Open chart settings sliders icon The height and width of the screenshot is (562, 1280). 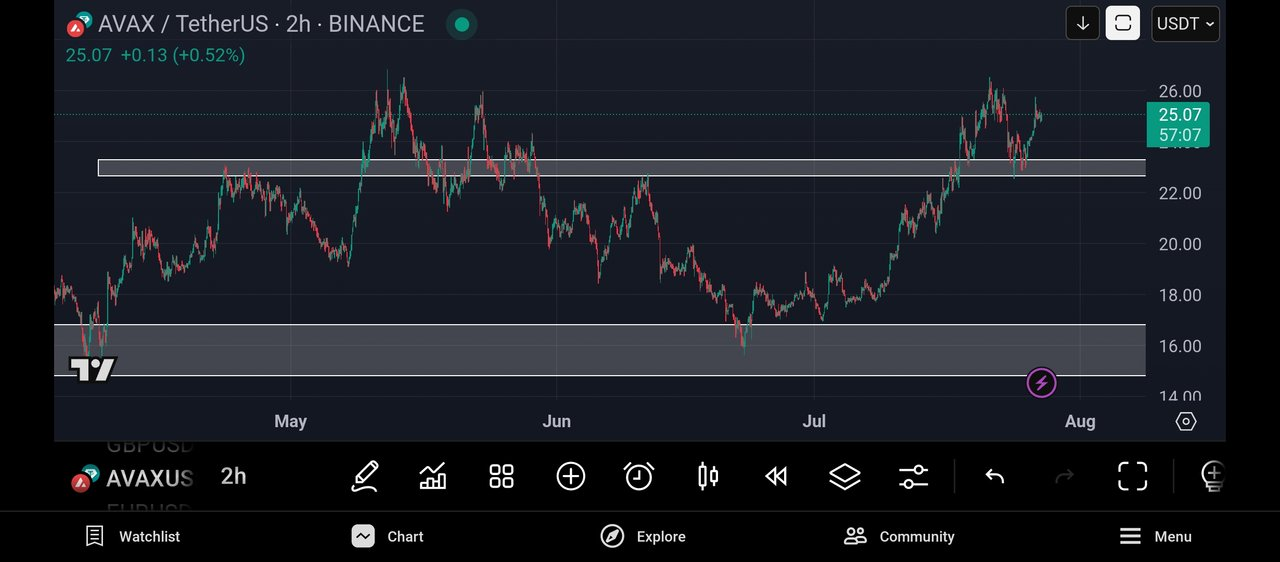coord(913,476)
